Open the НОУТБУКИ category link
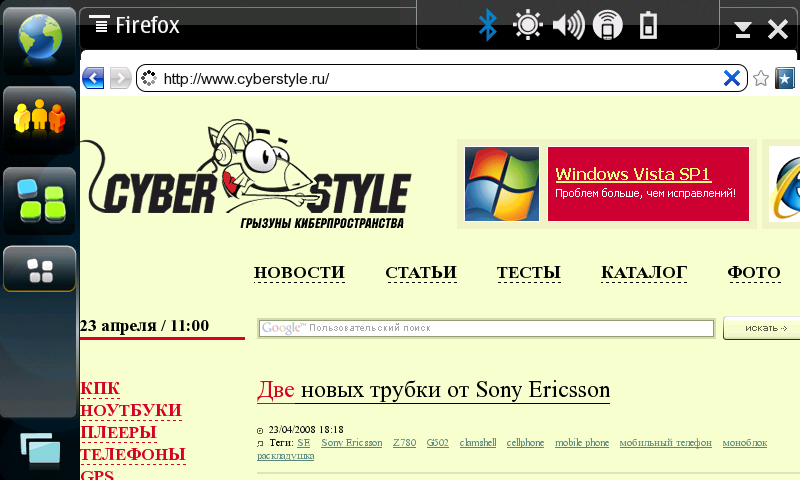Image resolution: width=800 pixels, height=480 pixels. [x=131, y=411]
